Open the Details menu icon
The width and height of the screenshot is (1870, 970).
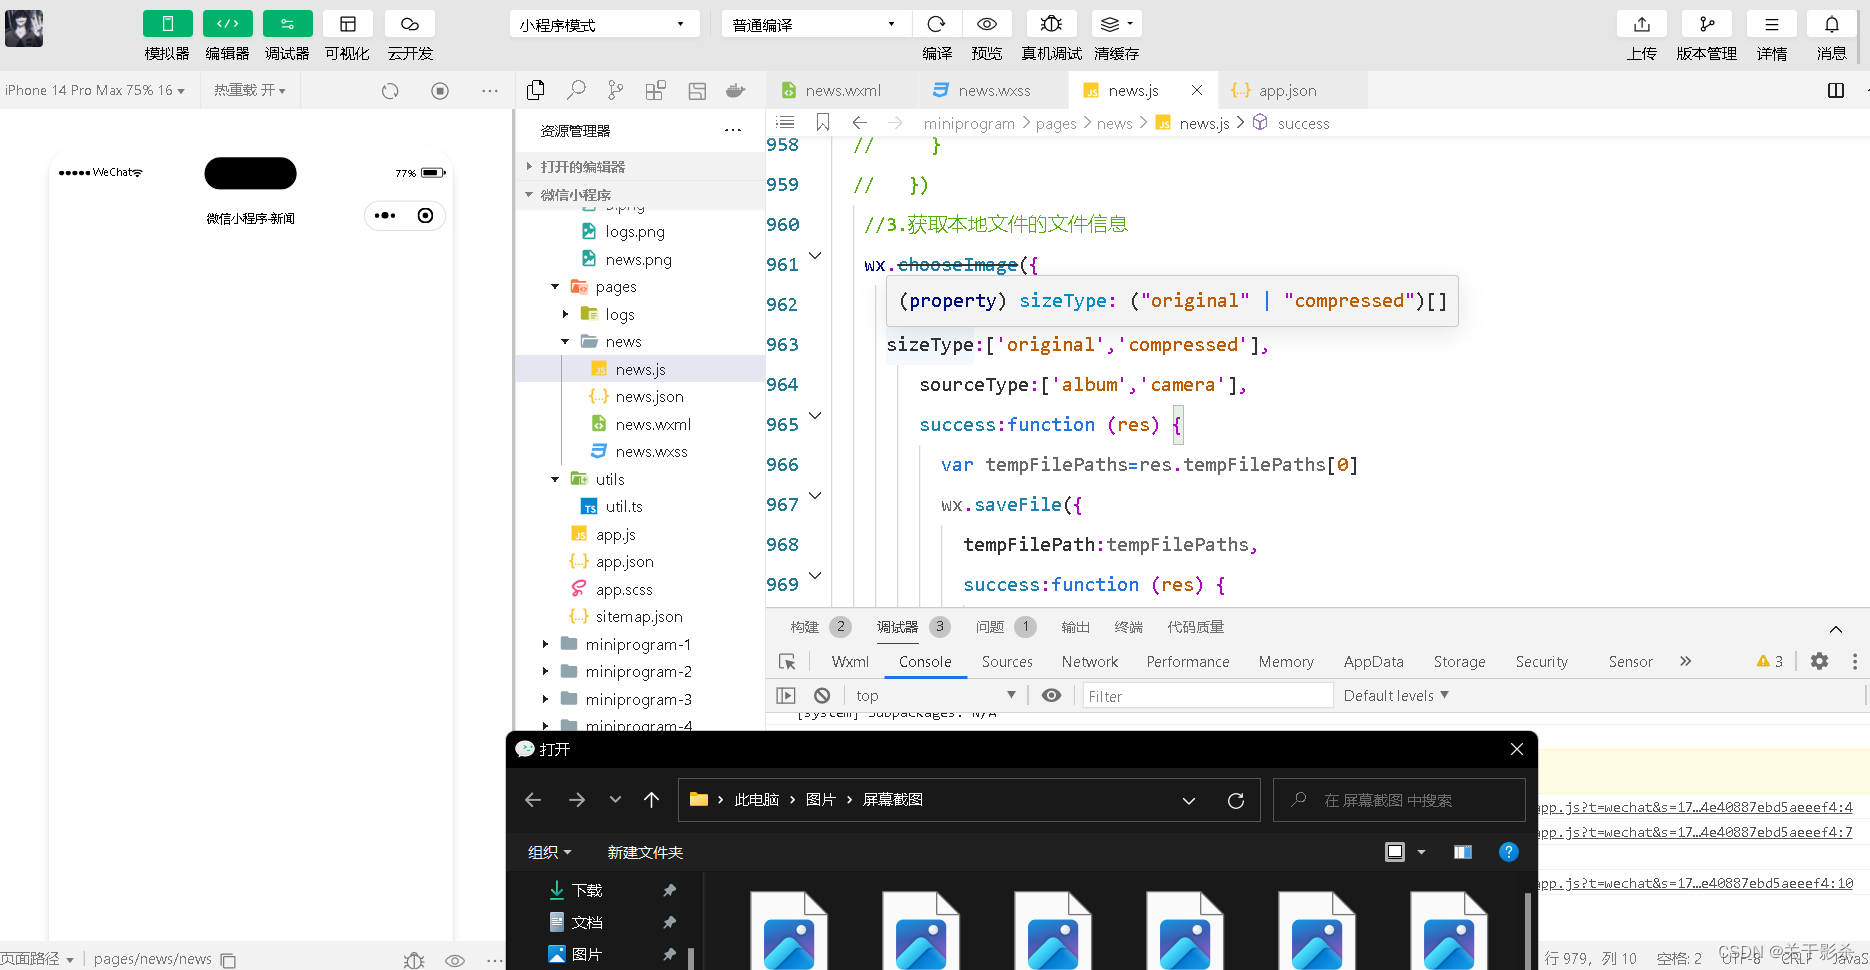1771,24
